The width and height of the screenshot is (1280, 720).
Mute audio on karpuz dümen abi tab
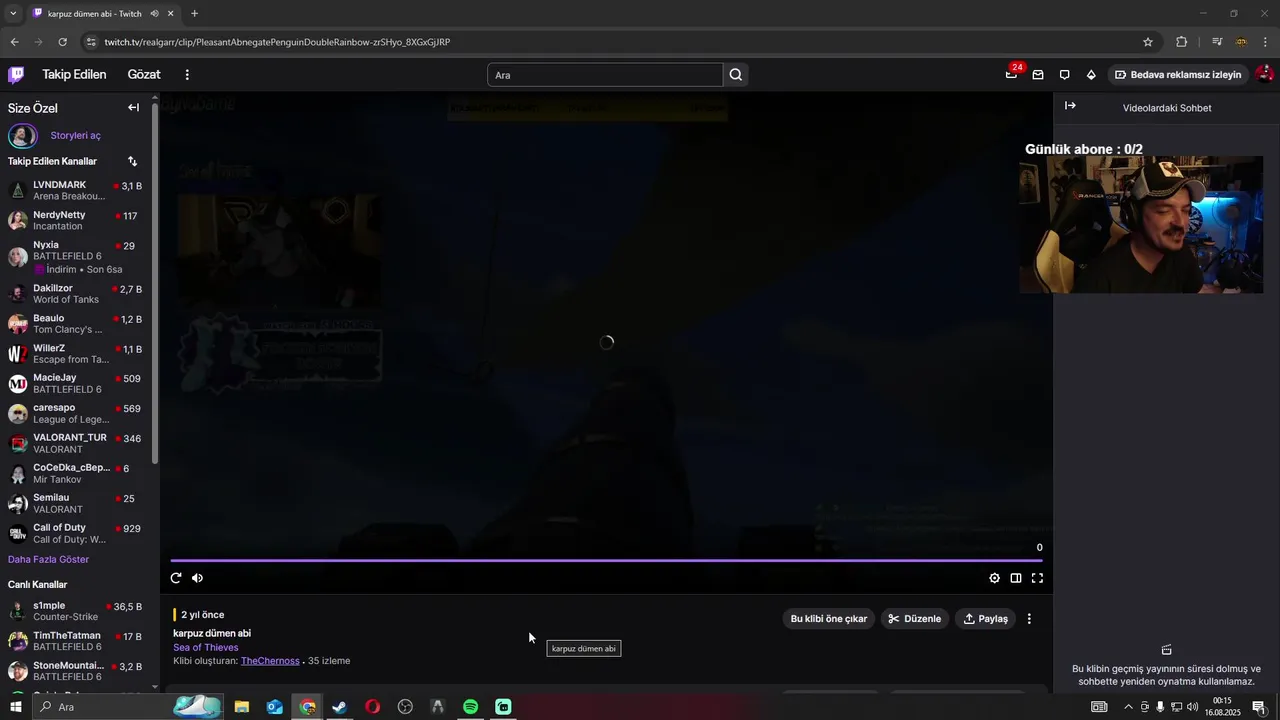(155, 13)
